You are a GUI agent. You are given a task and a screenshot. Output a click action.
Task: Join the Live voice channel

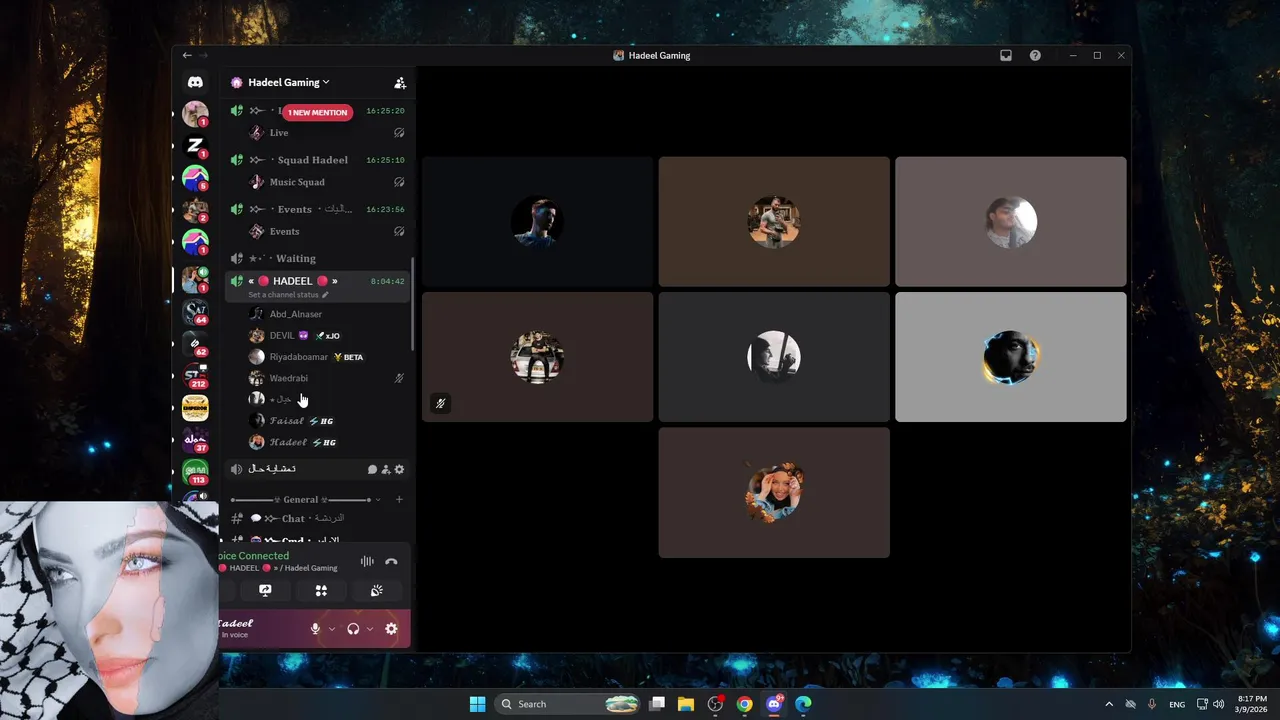318,132
